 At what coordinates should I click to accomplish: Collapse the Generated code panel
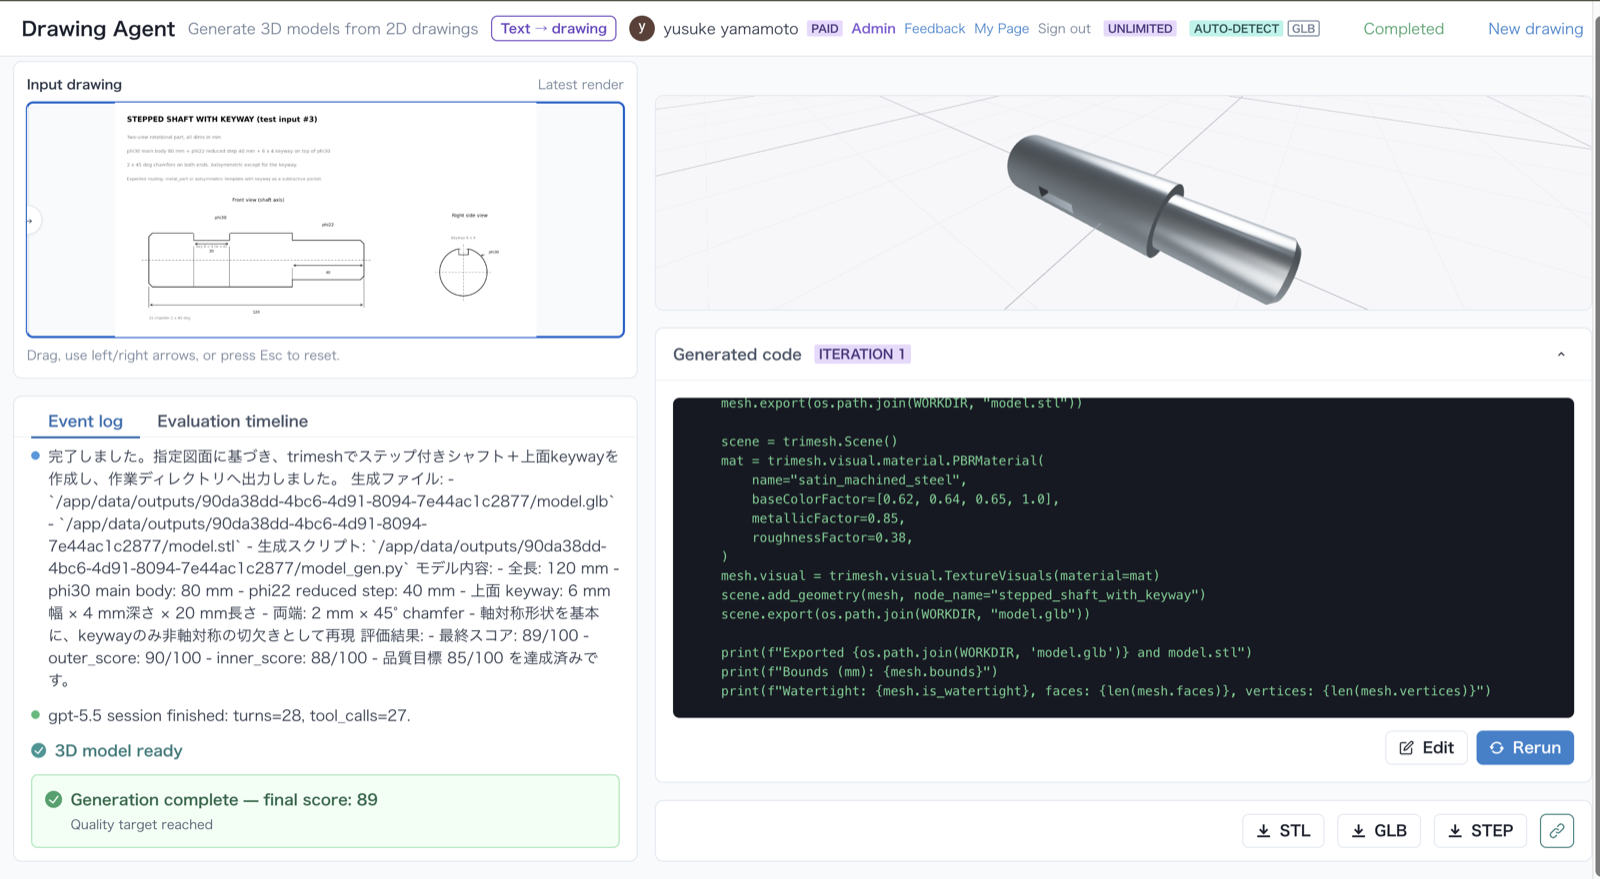click(1561, 354)
